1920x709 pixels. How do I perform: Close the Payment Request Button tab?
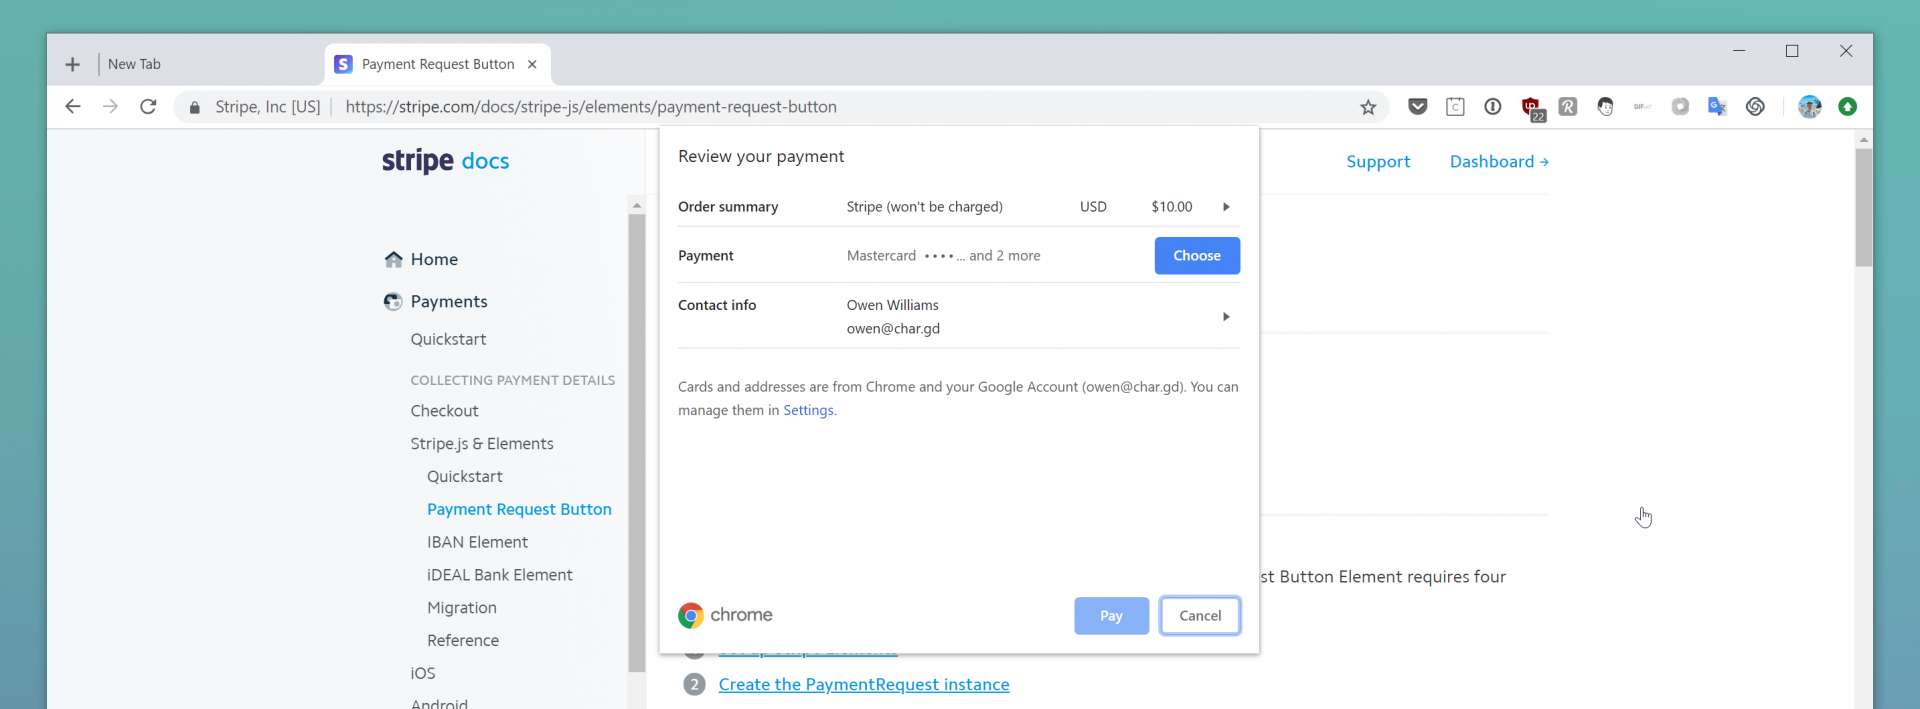click(x=532, y=64)
